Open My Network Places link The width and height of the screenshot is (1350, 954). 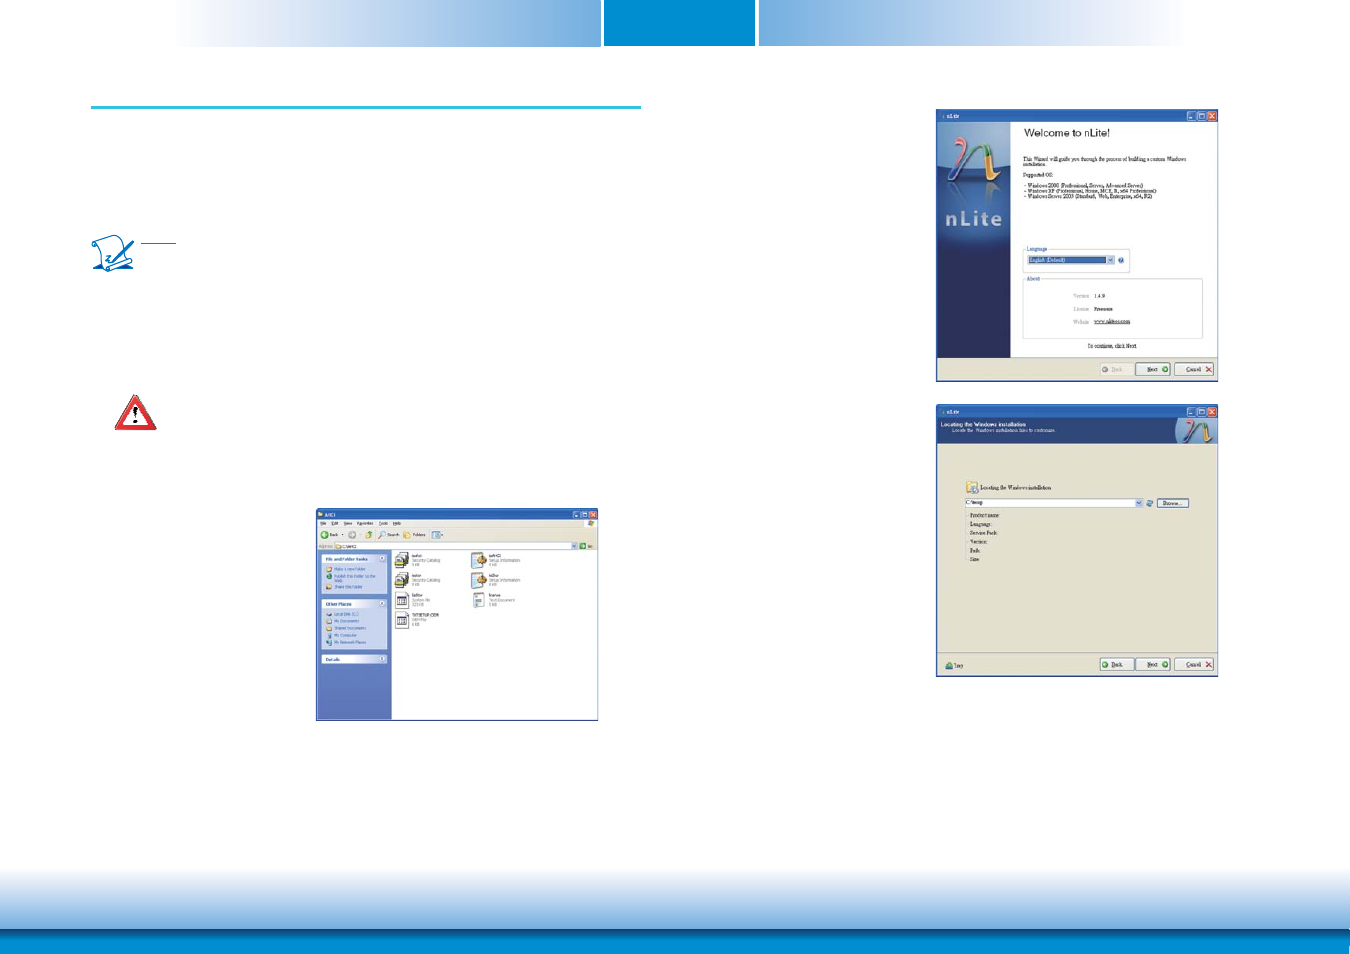click(346, 642)
